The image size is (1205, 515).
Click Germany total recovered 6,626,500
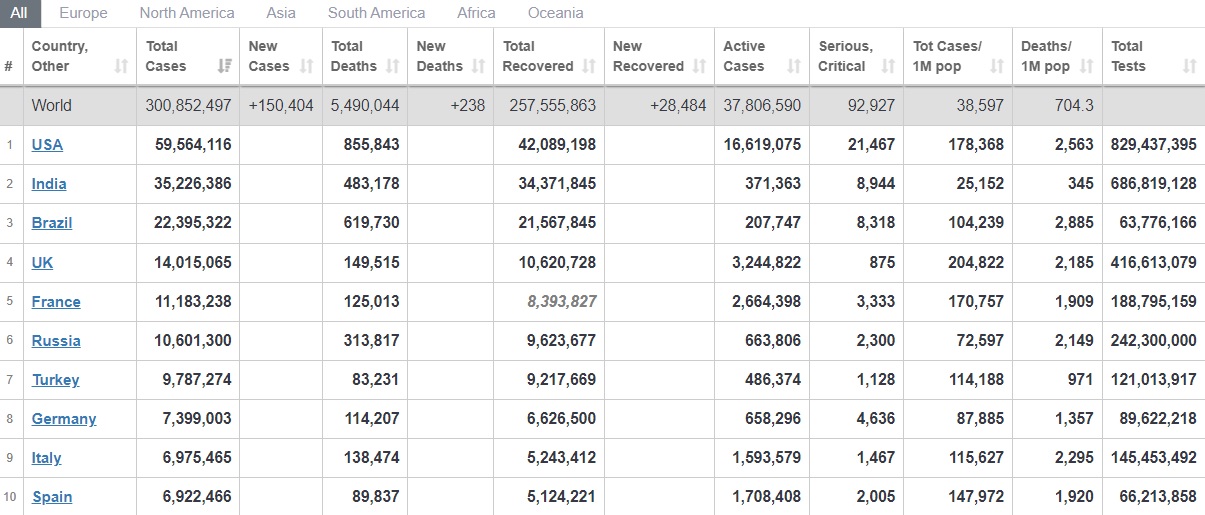[x=561, y=418]
